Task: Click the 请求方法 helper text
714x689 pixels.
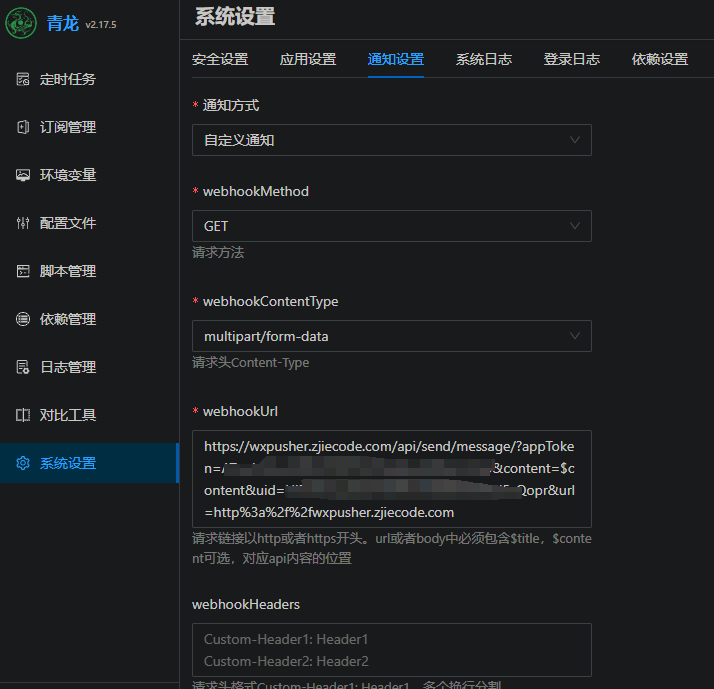Action: coord(218,253)
